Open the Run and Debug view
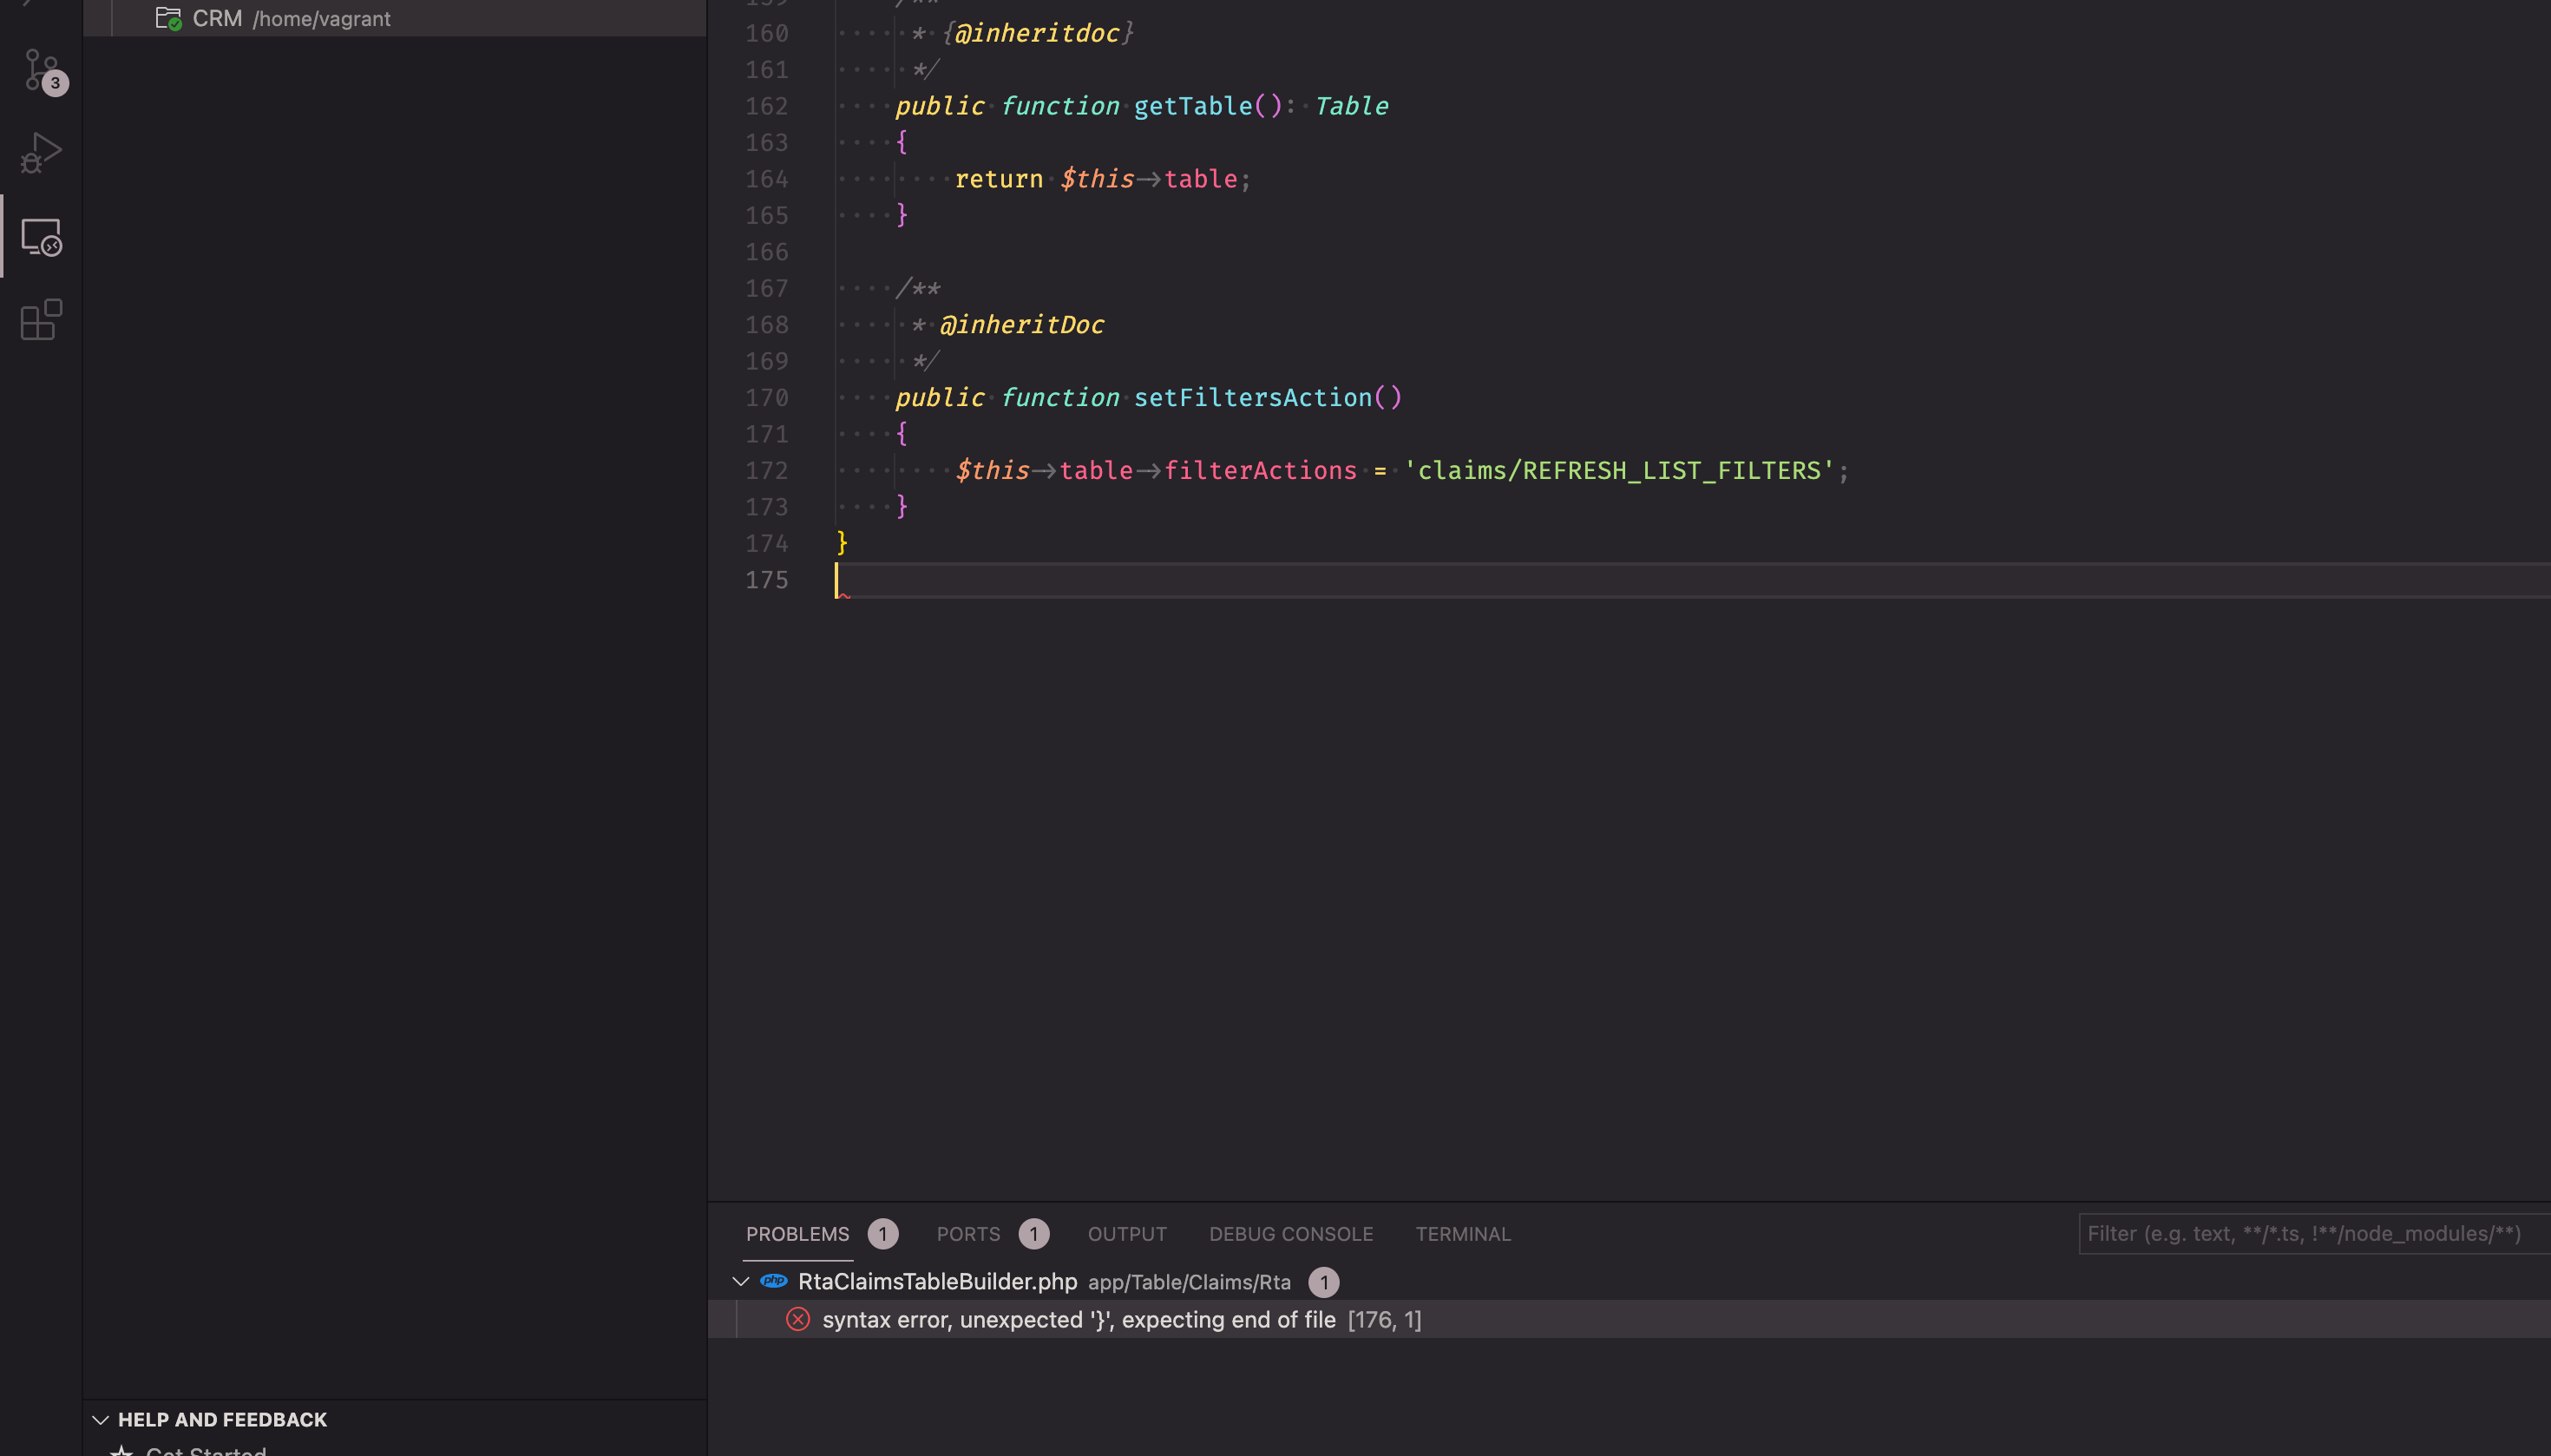 point(40,152)
